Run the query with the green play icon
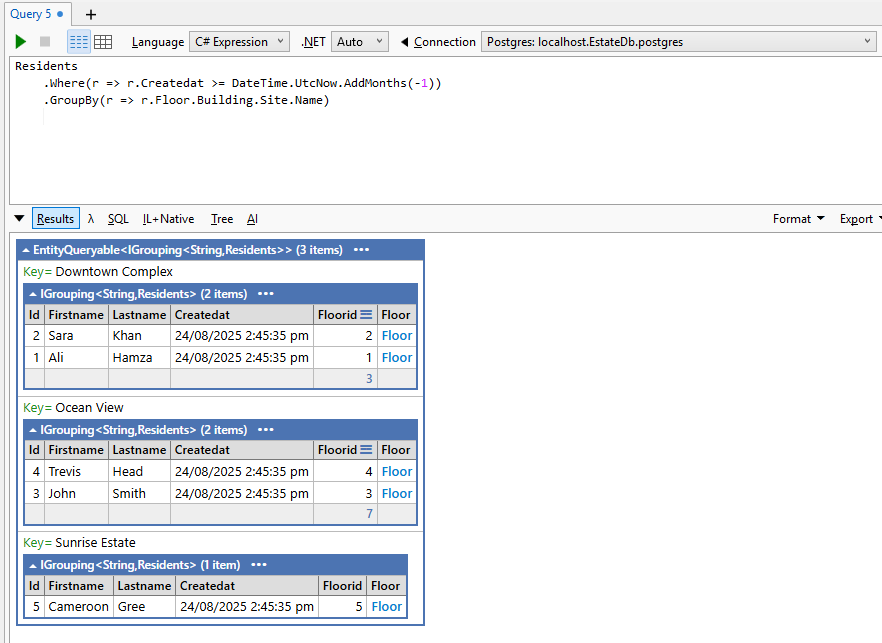Screen dimensions: 882x643 pos(20,41)
